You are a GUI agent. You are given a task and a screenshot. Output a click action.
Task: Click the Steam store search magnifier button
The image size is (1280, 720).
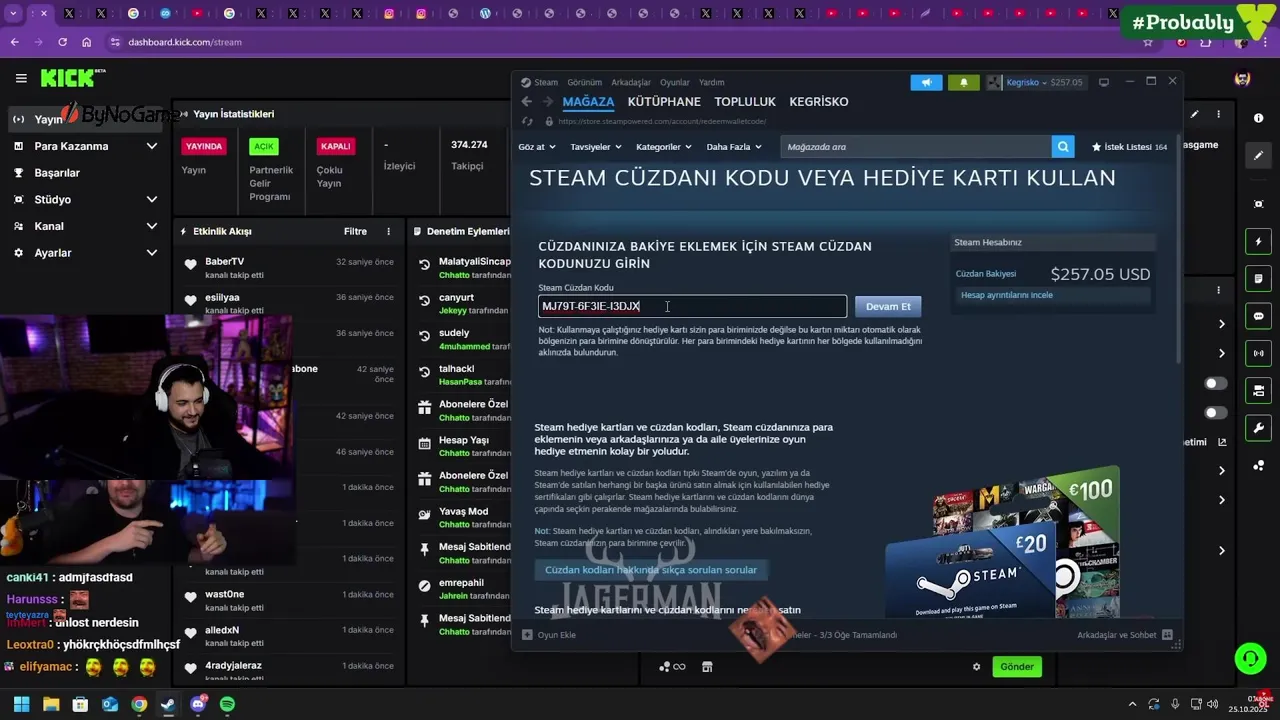coord(1063,147)
